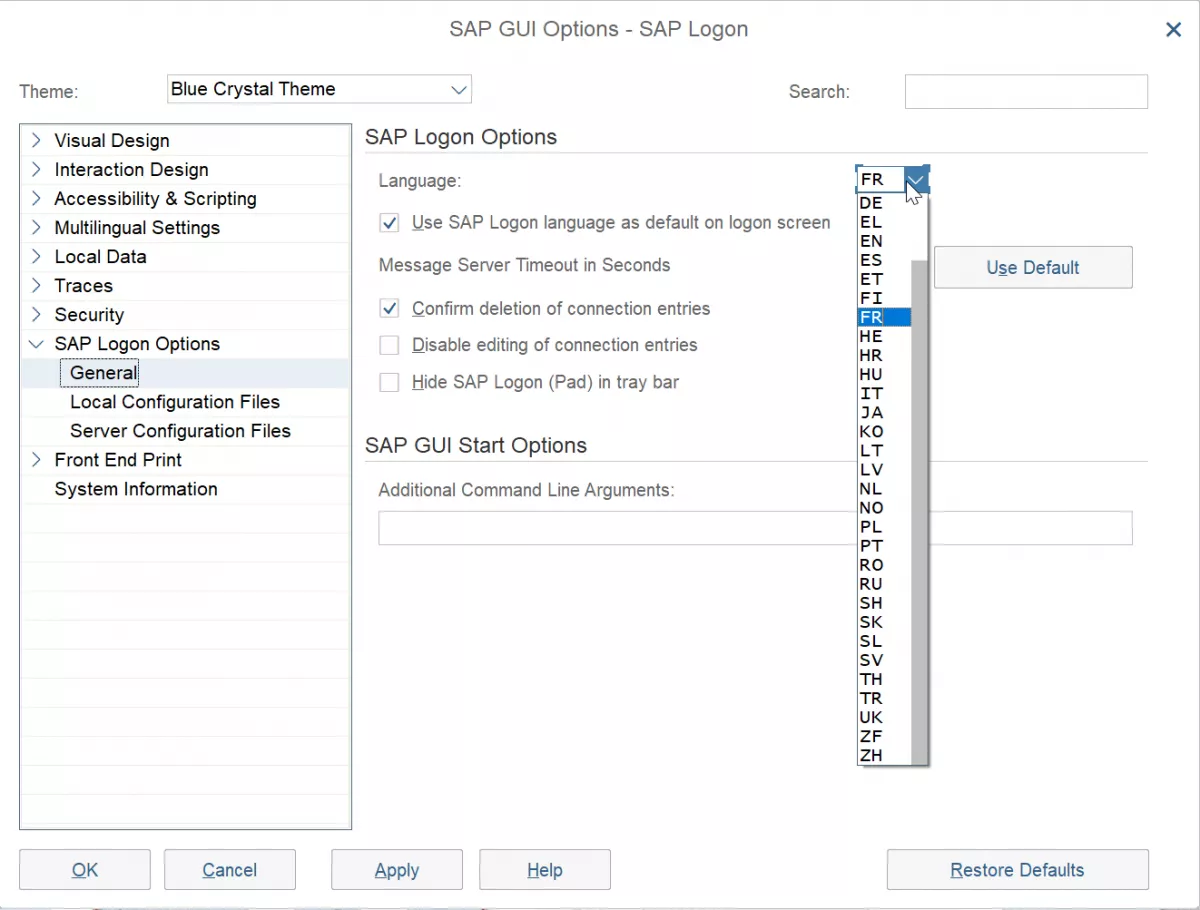Expand the Front End Print node
Image resolution: width=1200 pixels, height=910 pixels.
(x=37, y=460)
